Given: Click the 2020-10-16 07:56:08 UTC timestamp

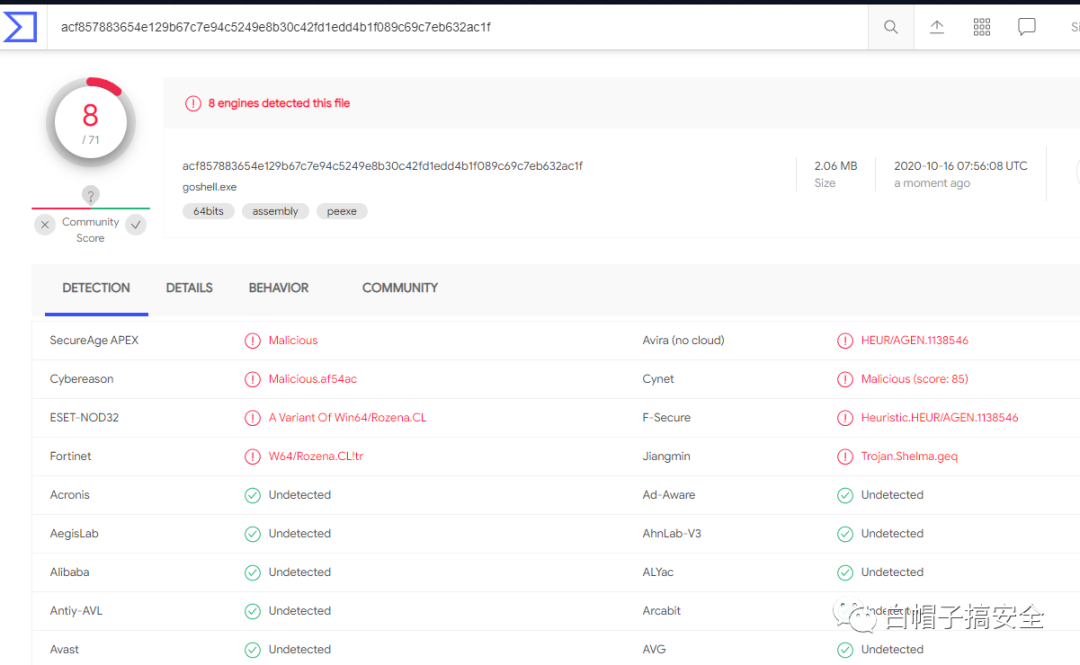Looking at the screenshot, I should (961, 166).
